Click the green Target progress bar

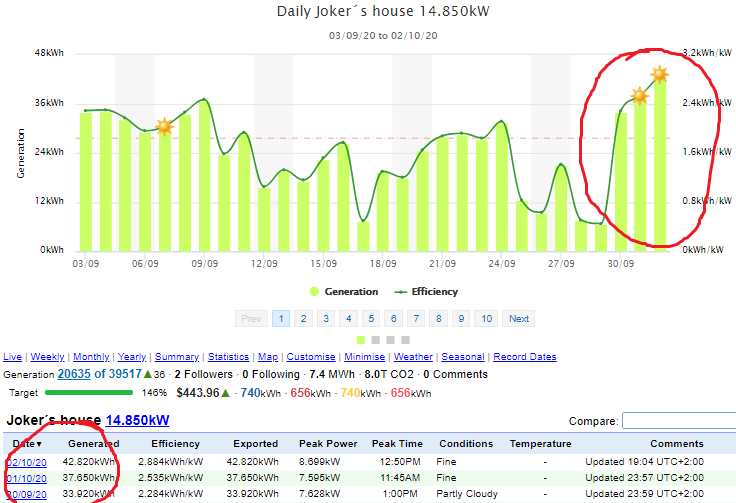tap(89, 393)
